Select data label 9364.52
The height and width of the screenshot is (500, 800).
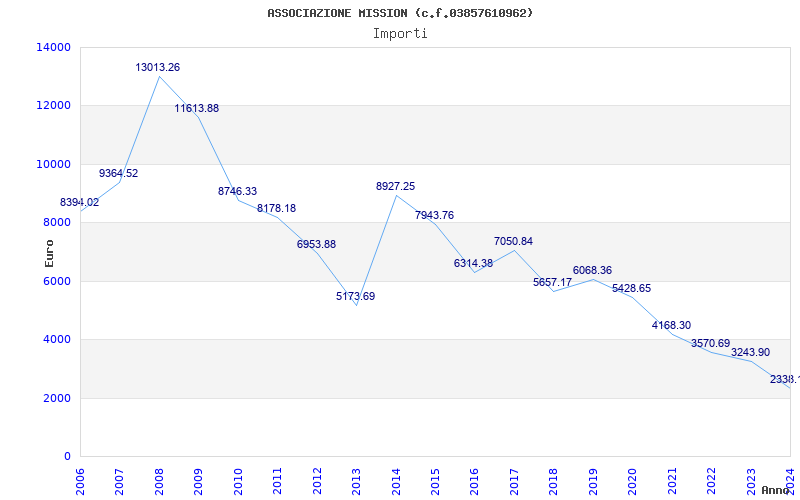(x=118, y=173)
